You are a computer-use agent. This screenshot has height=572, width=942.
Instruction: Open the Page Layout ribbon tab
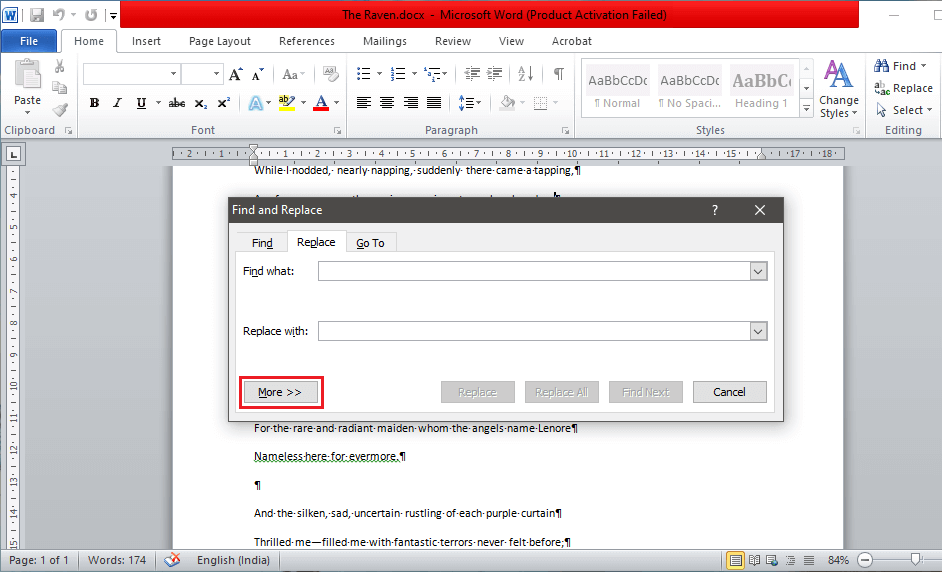pos(220,41)
